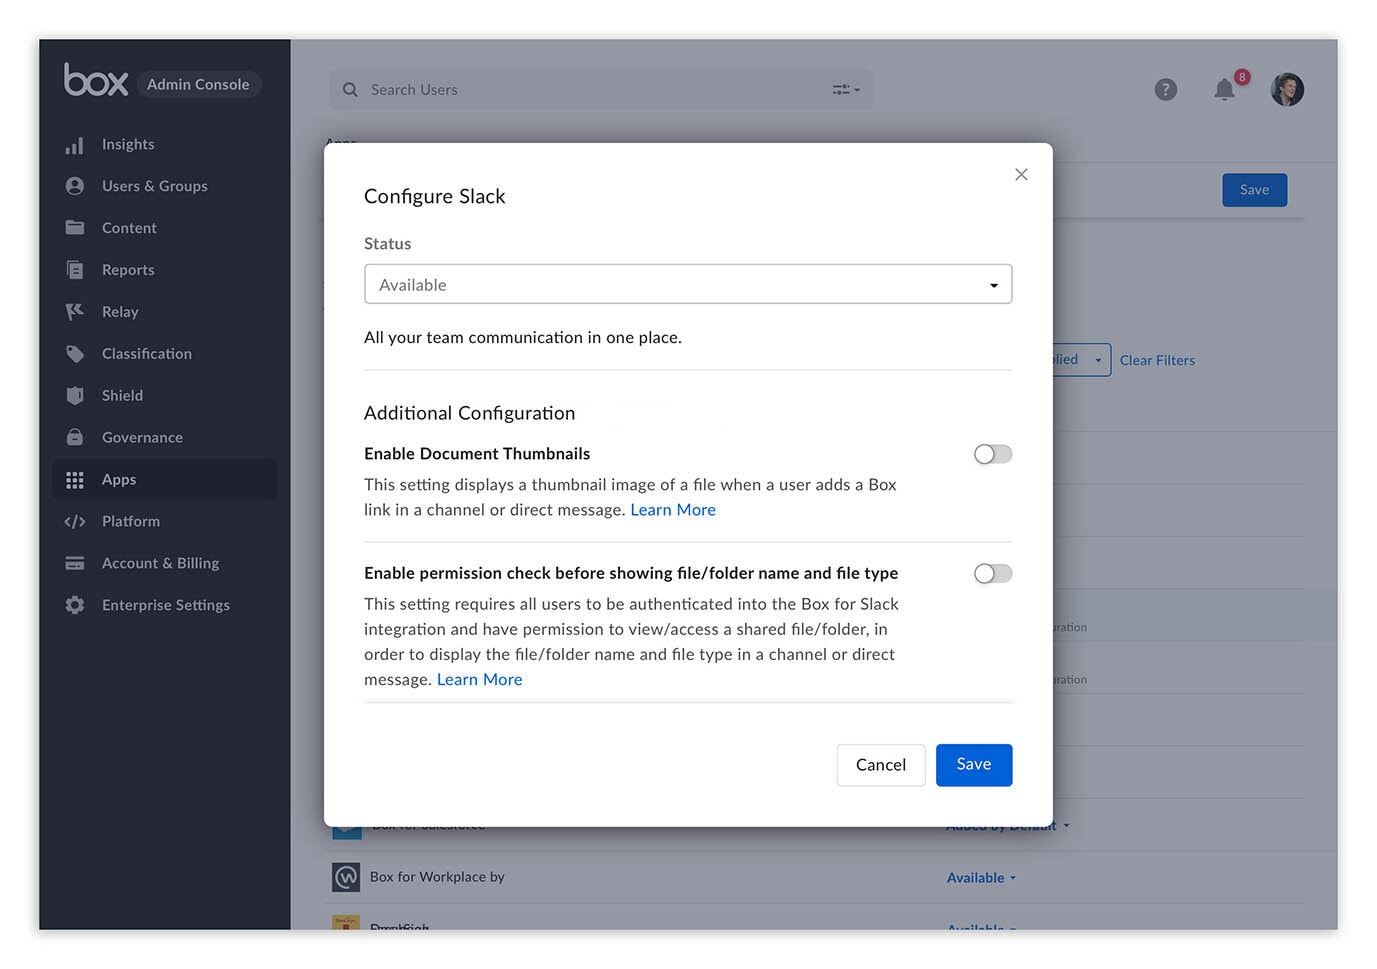1377x969 pixels.
Task: Click Save button in Apps page header
Action: click(x=1255, y=190)
